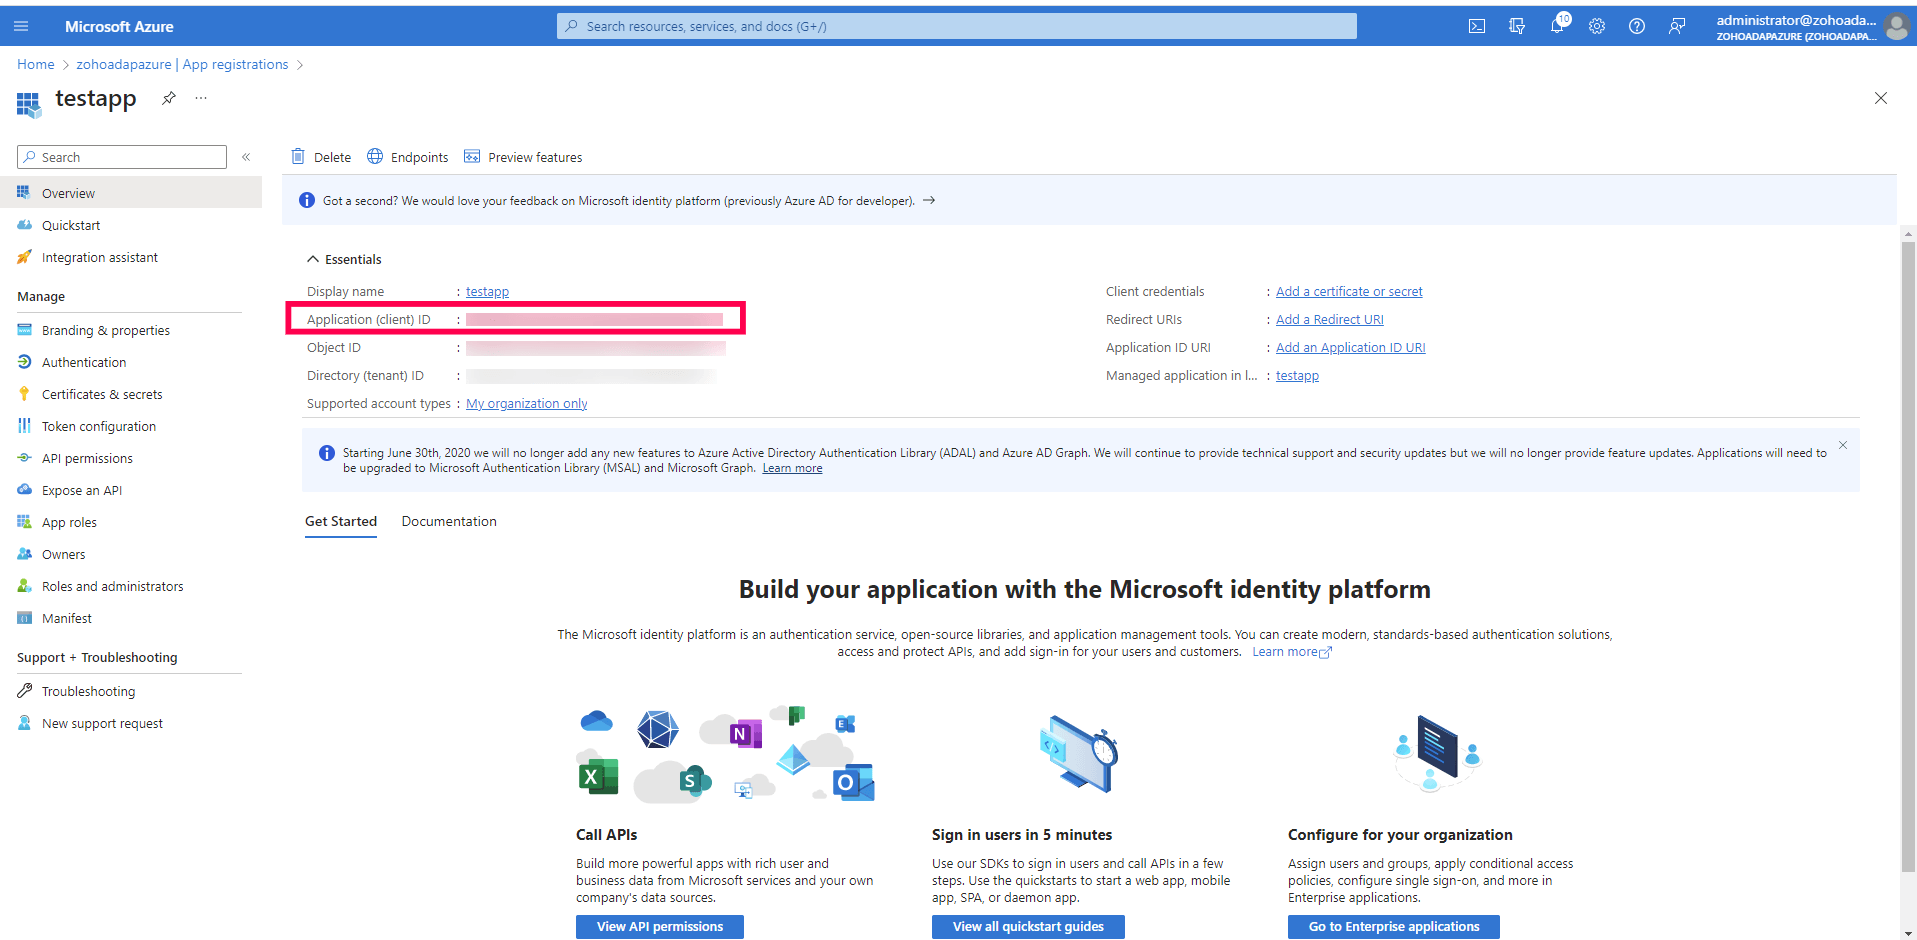Open the portal hamburger menu

click(21, 25)
